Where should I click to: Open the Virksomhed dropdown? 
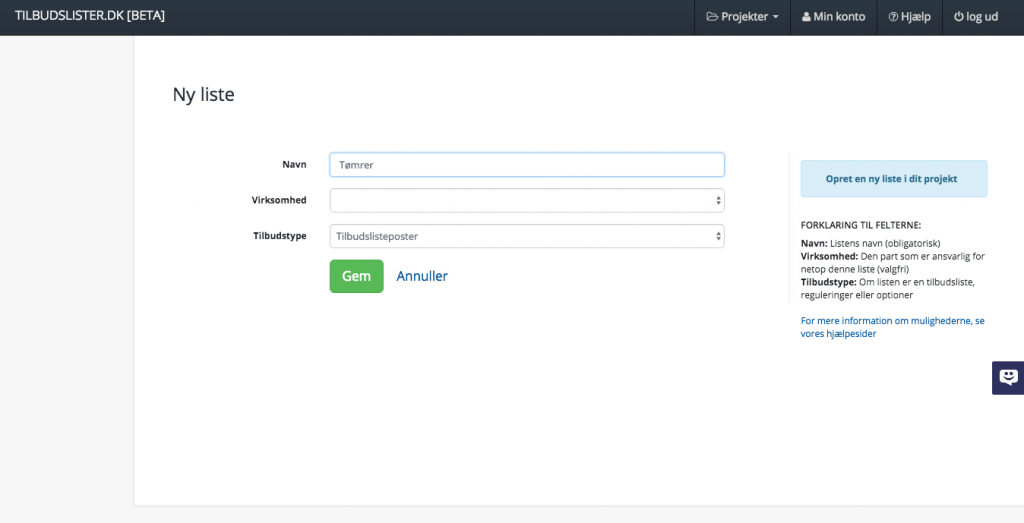527,200
